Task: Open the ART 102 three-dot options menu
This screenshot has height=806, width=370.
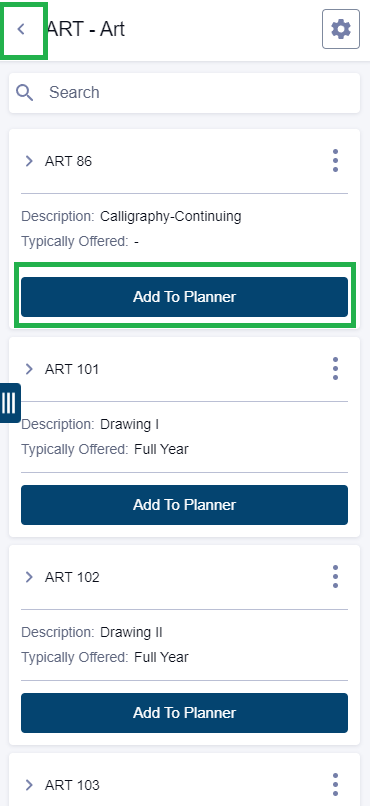Action: pyautogui.click(x=335, y=577)
